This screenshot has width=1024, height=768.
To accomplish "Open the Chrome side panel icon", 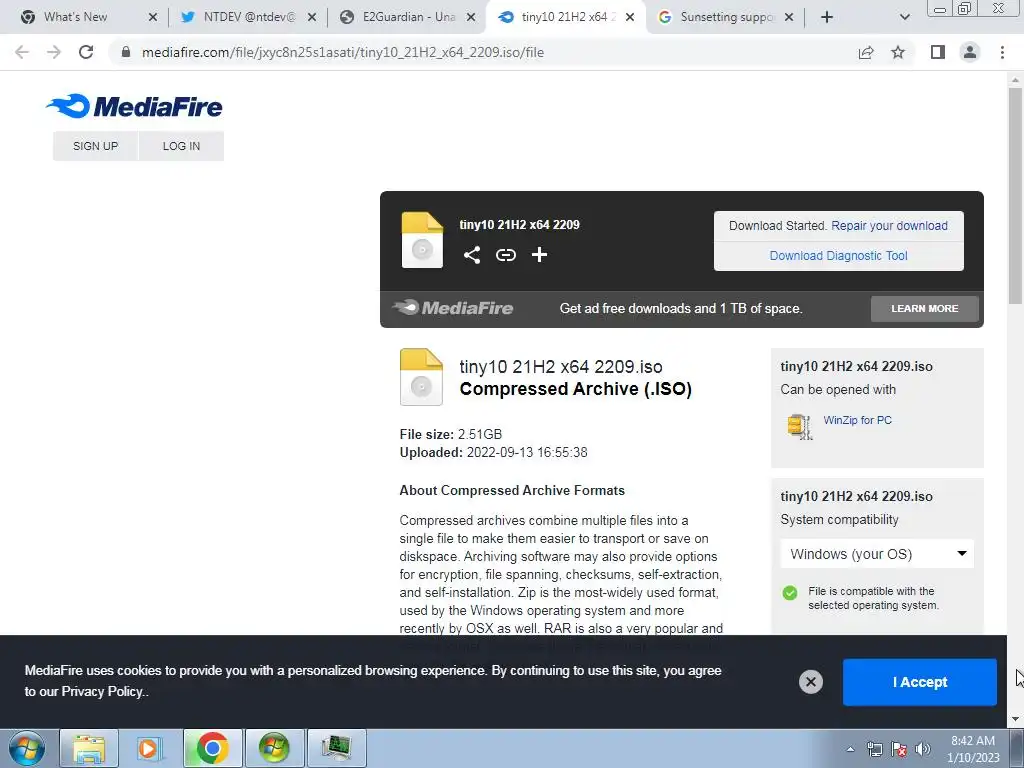I will click(x=938, y=52).
